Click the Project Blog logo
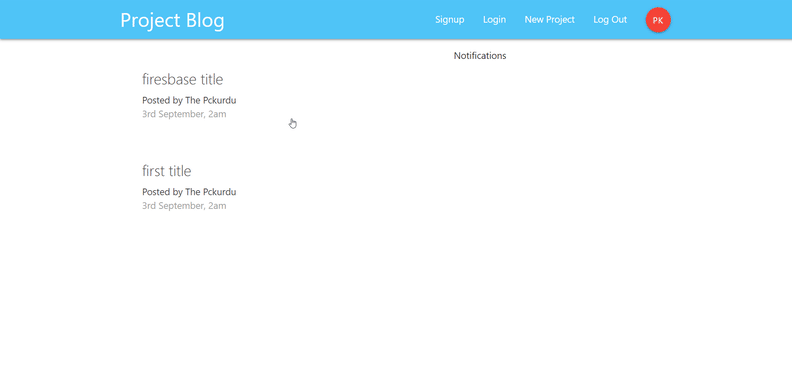The image size is (792, 371). (172, 20)
